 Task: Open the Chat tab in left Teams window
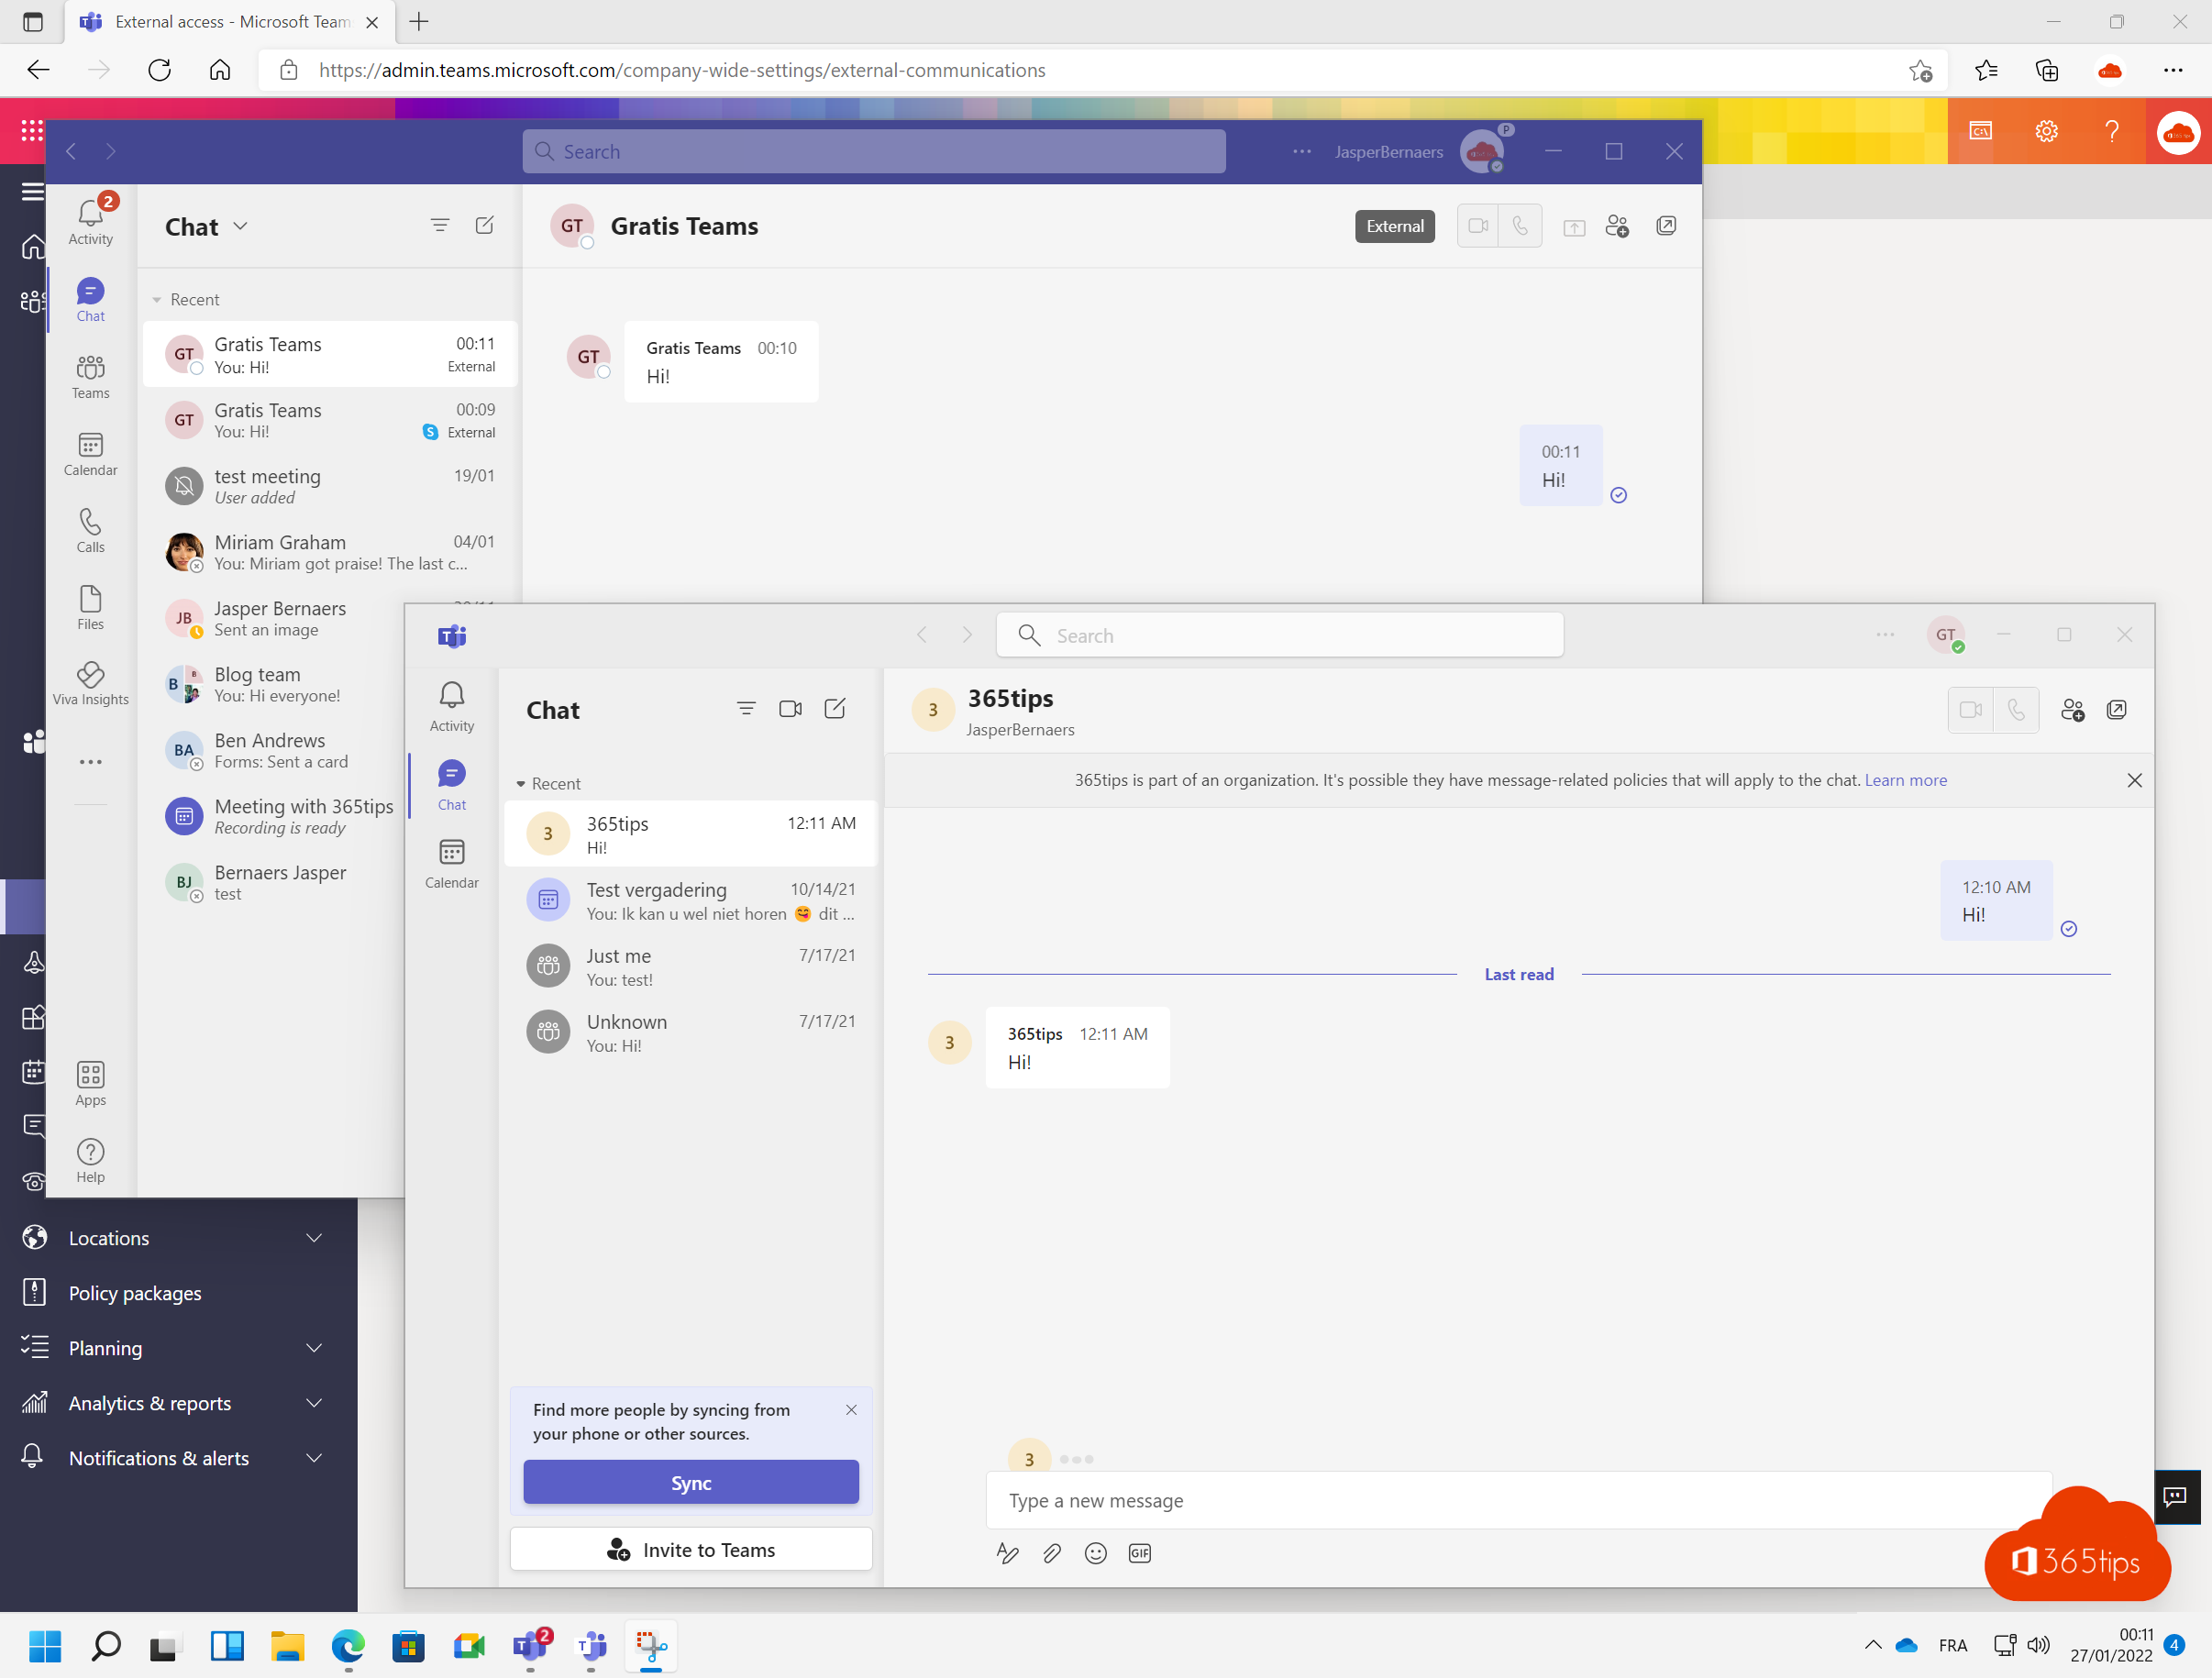[x=90, y=298]
